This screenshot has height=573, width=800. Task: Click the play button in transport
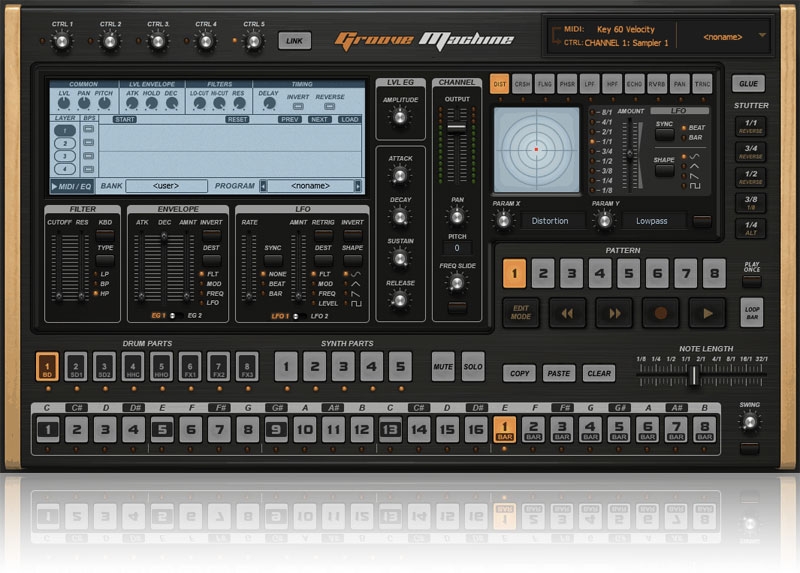pyautogui.click(x=708, y=313)
